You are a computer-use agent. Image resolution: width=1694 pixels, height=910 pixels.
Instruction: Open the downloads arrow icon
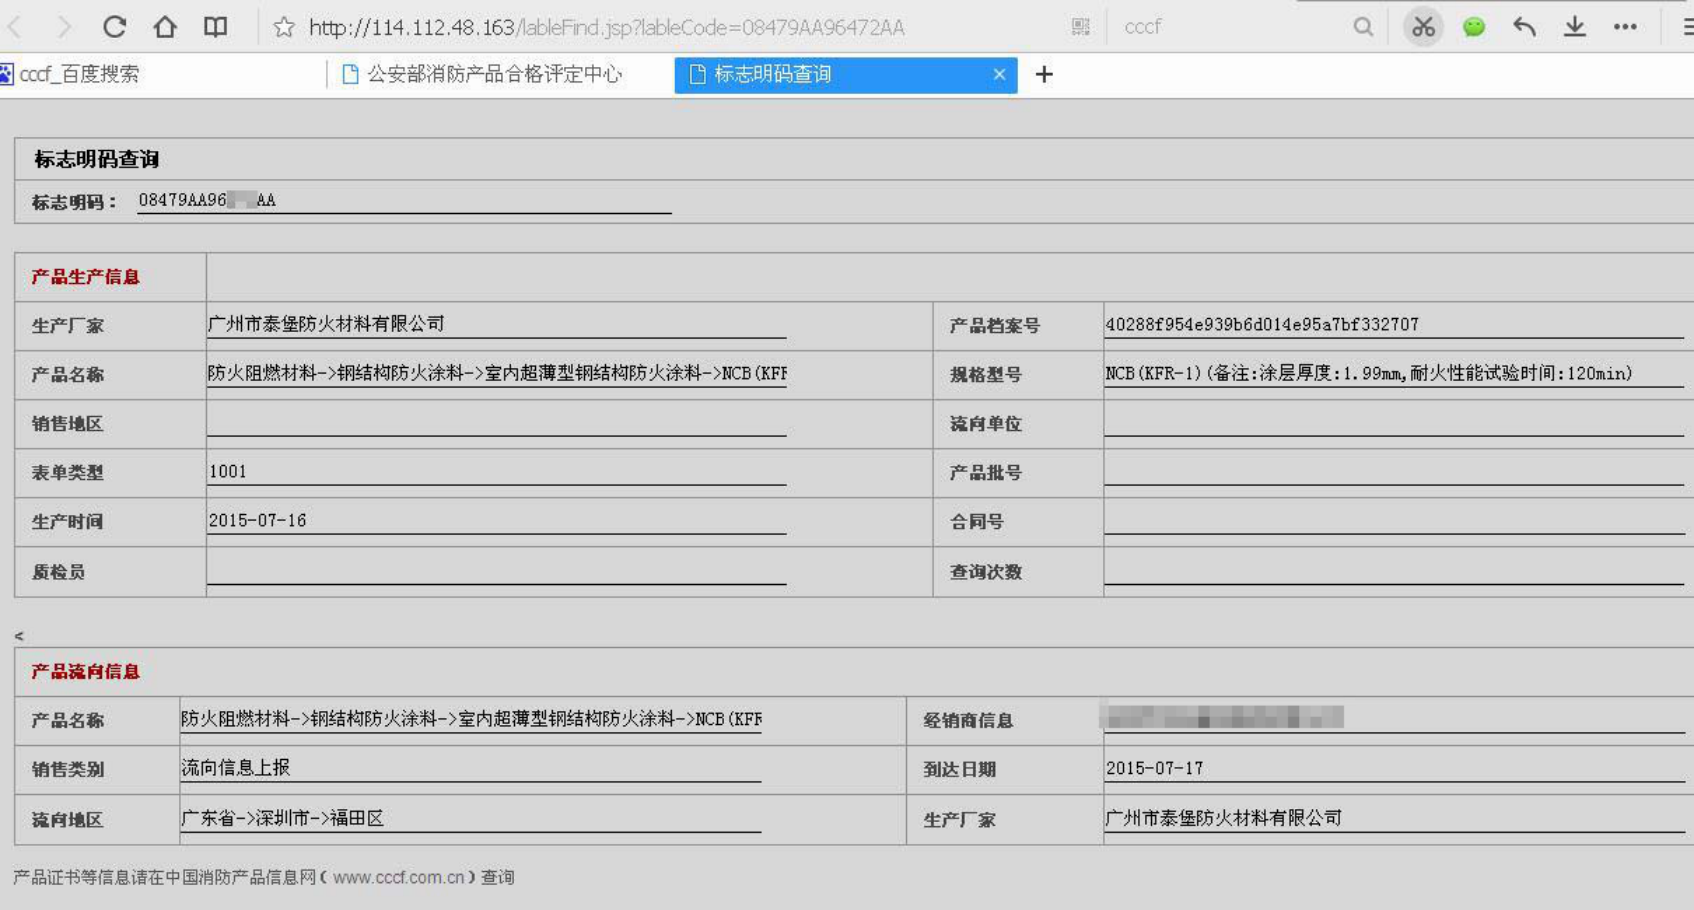click(1575, 27)
